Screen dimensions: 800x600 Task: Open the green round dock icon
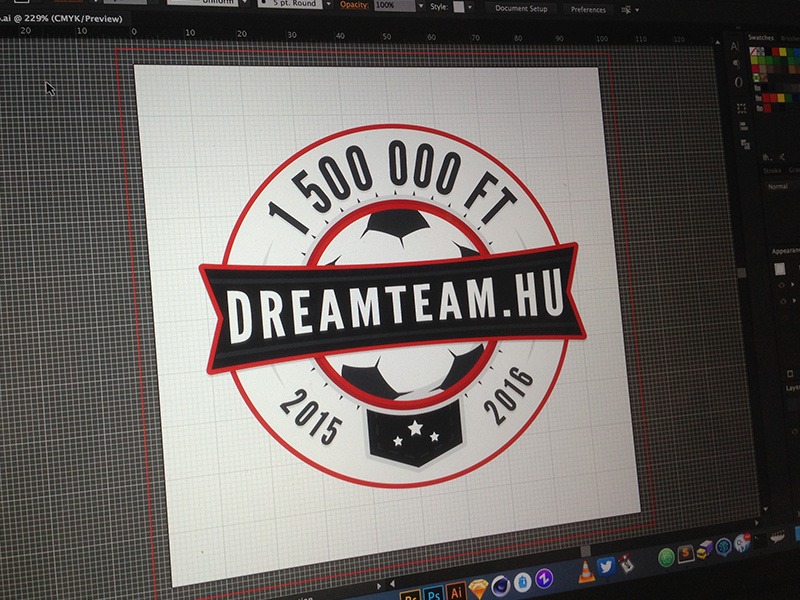point(666,558)
